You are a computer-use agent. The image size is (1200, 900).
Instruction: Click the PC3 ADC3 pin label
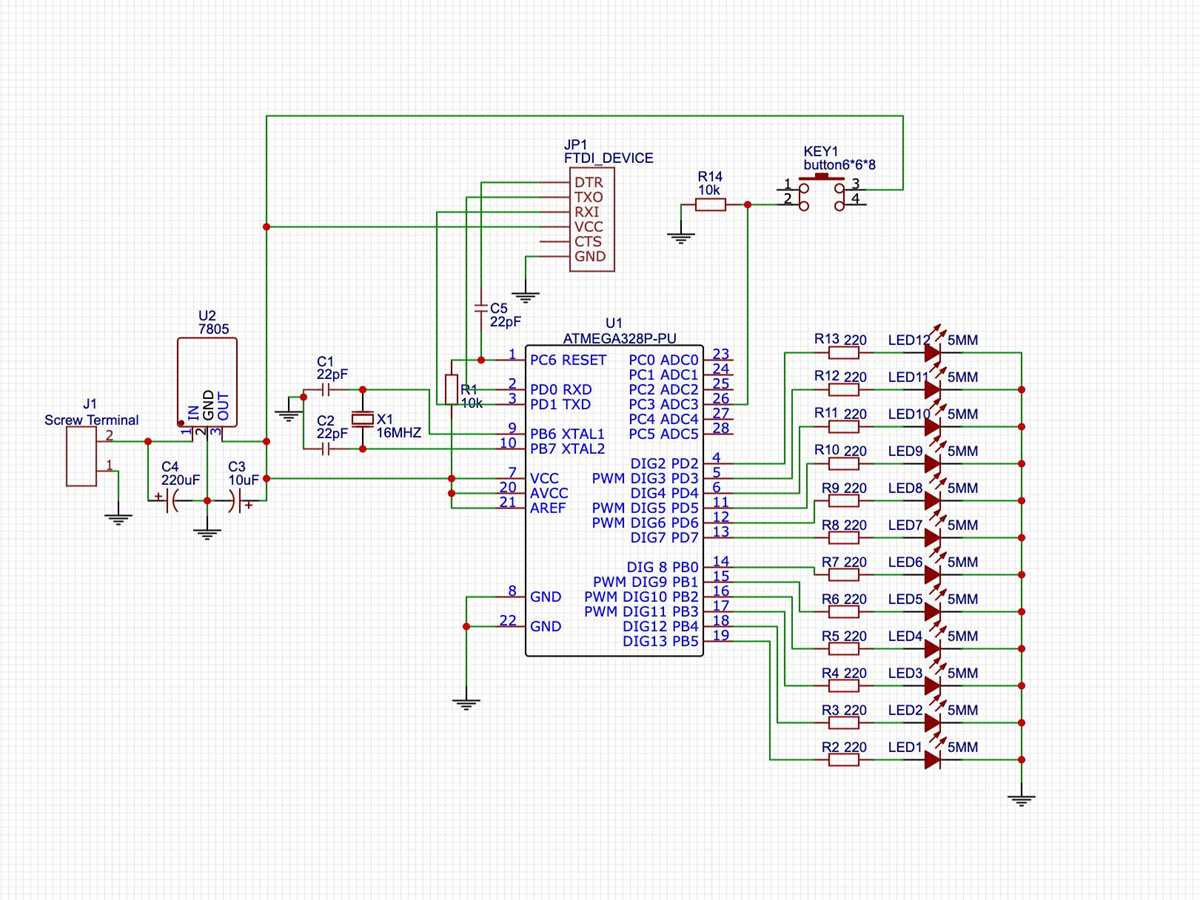tap(664, 404)
